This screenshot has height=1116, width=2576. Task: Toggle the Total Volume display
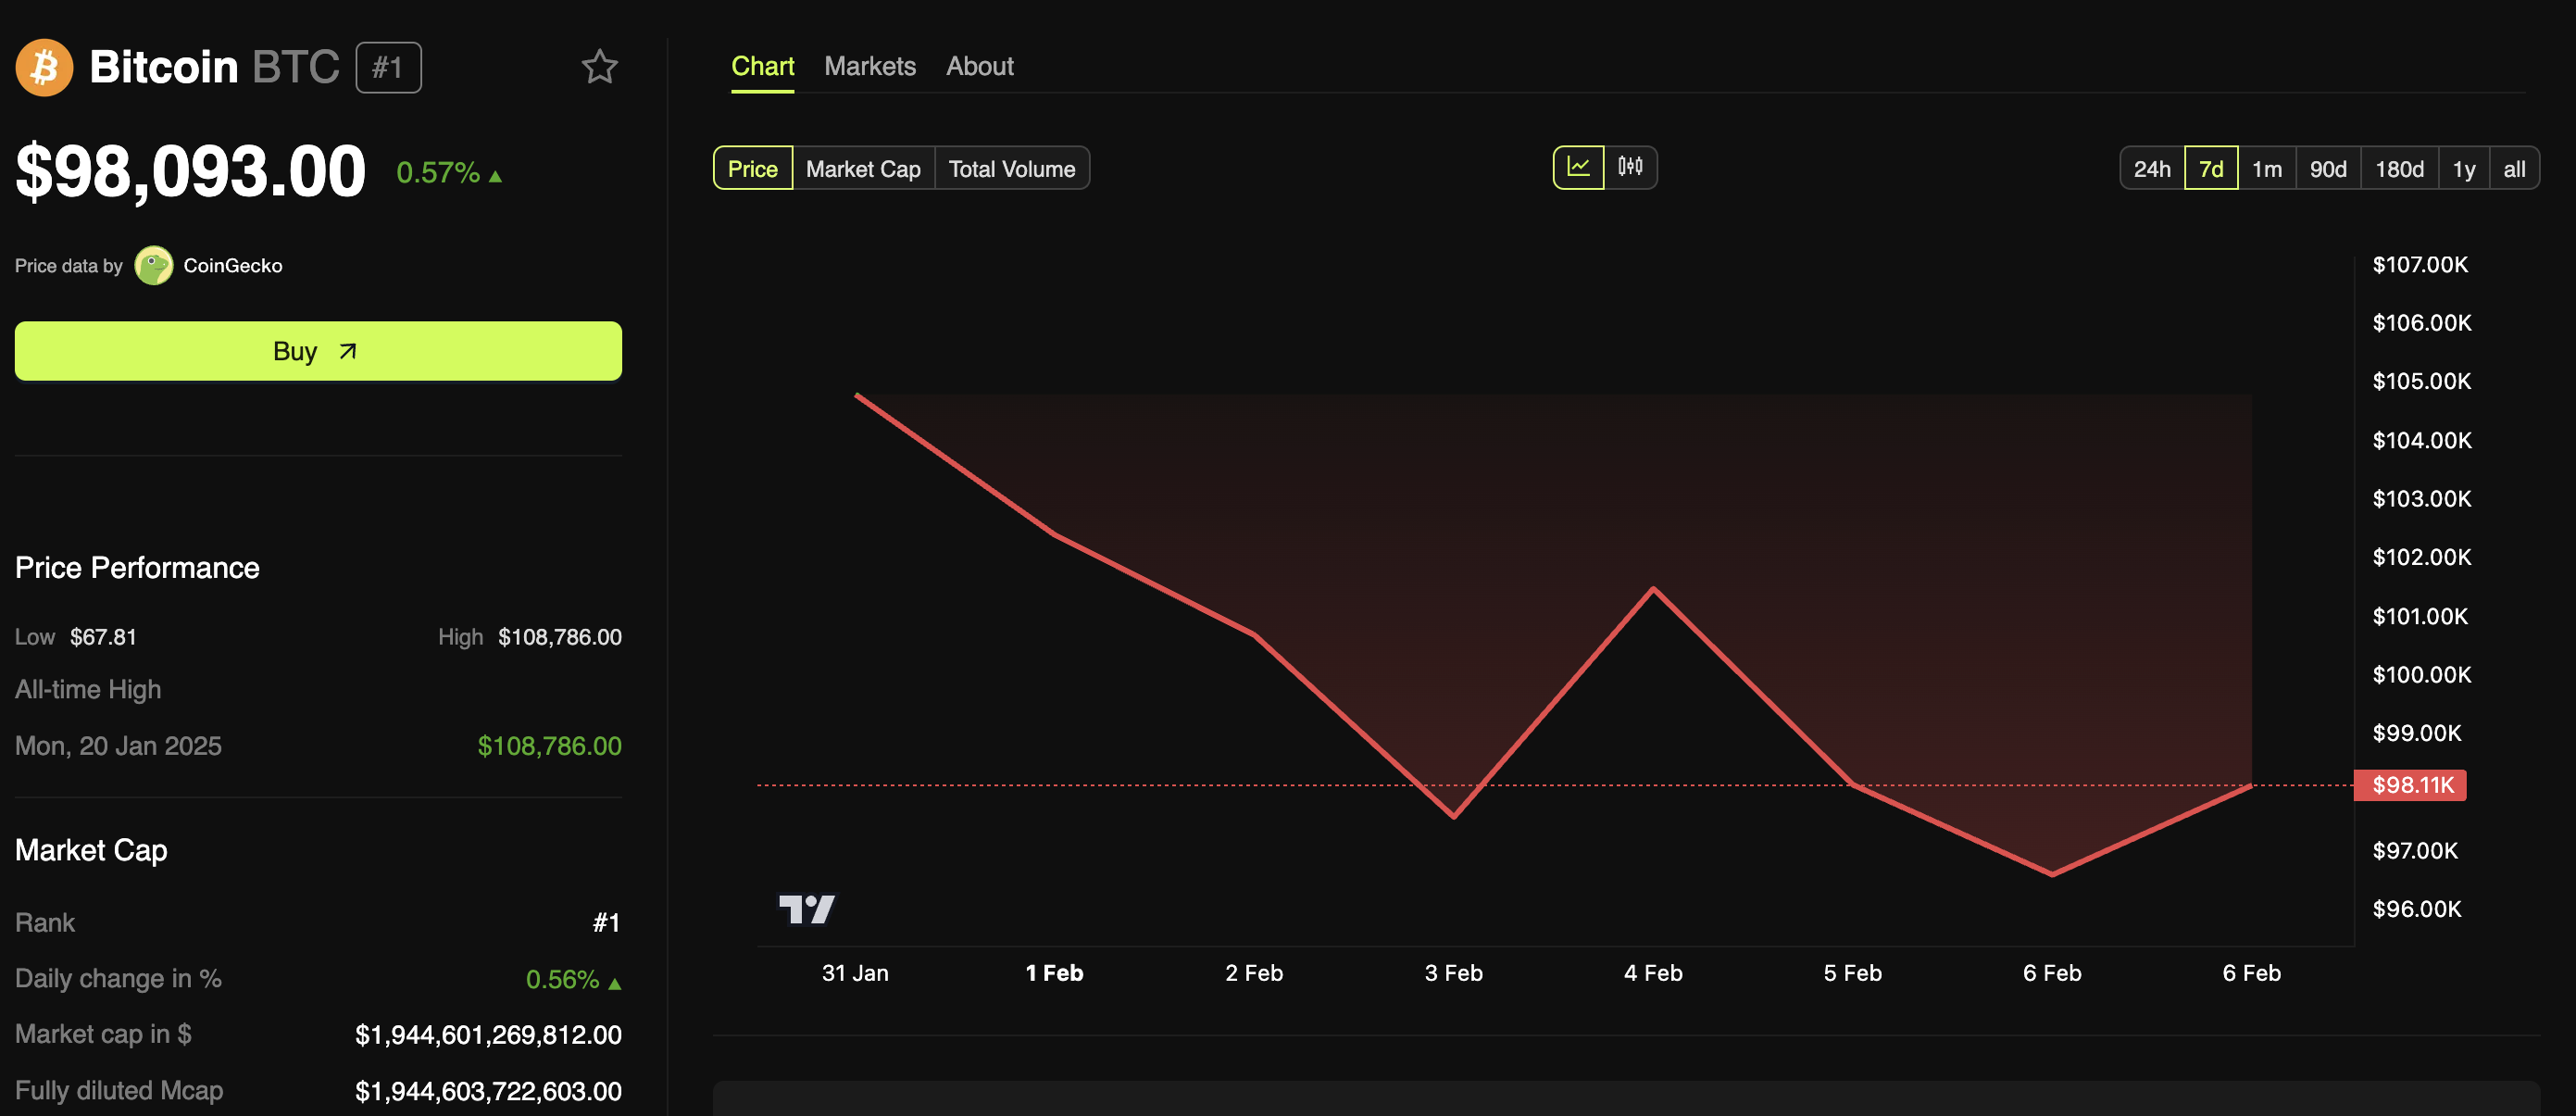[x=1012, y=168]
